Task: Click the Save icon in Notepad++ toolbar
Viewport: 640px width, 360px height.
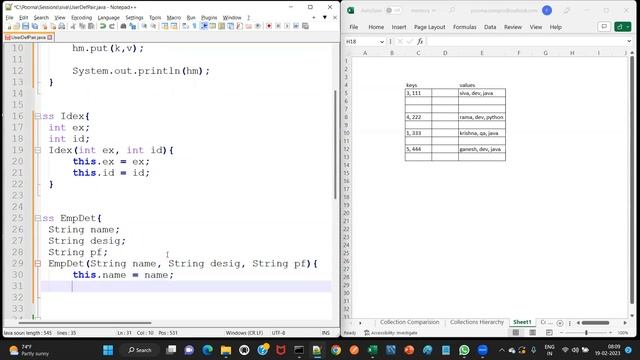Action: 25,26
